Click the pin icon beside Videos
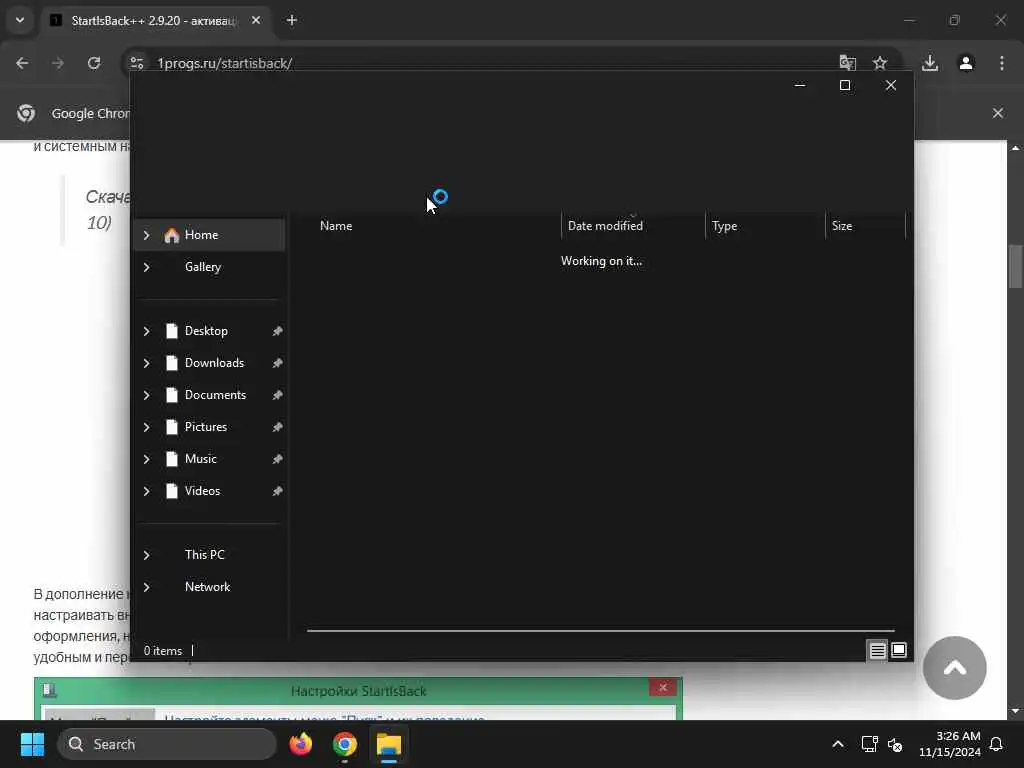 point(278,491)
